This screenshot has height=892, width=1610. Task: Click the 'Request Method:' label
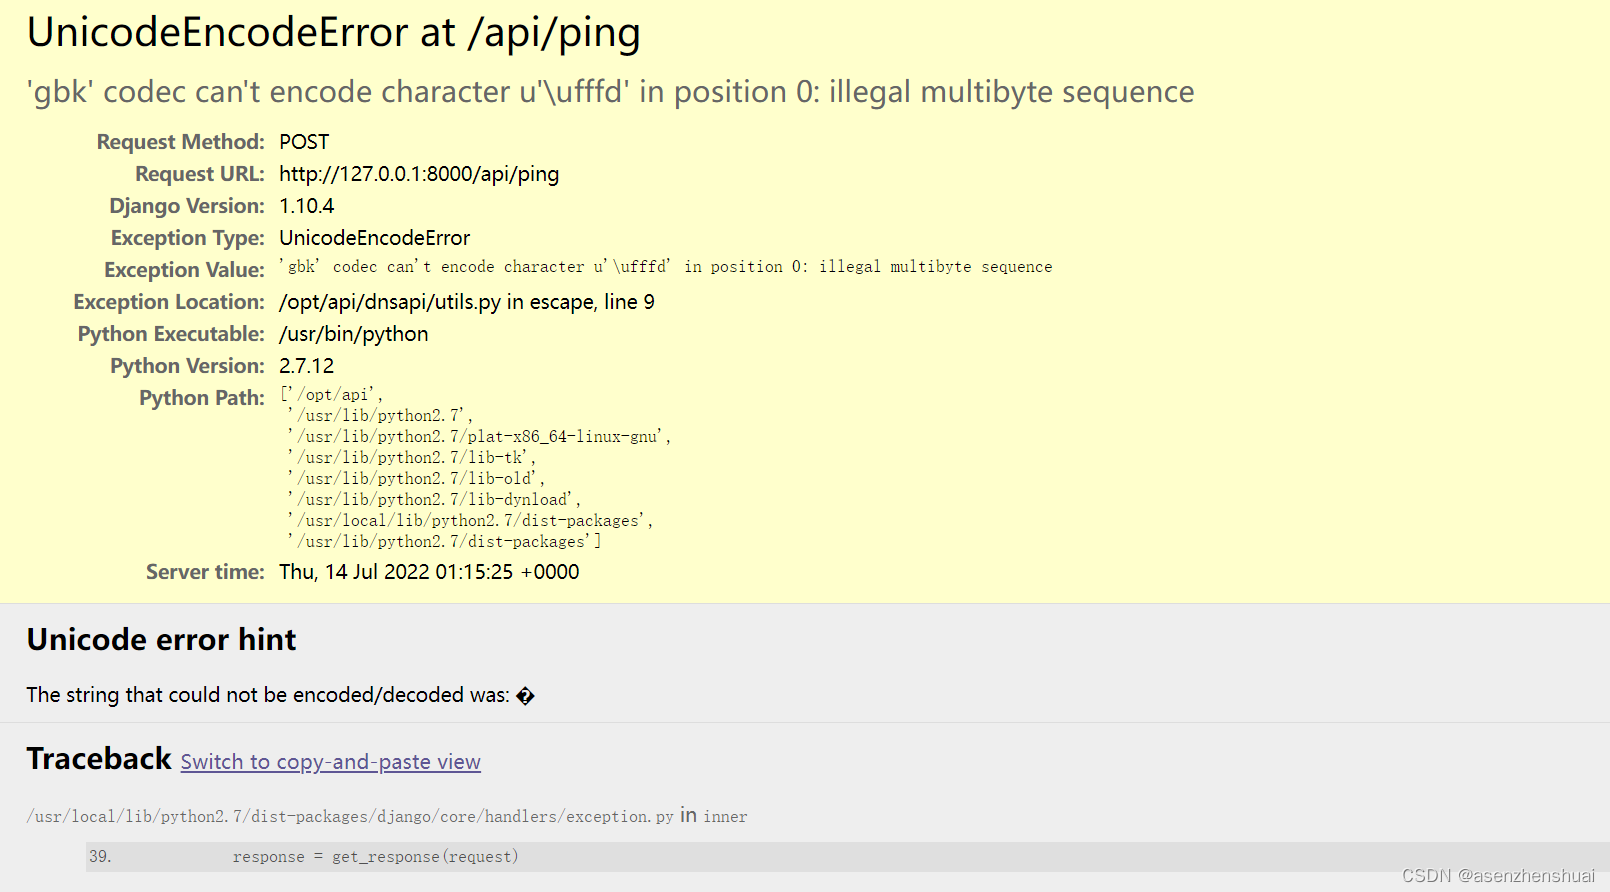click(x=180, y=142)
